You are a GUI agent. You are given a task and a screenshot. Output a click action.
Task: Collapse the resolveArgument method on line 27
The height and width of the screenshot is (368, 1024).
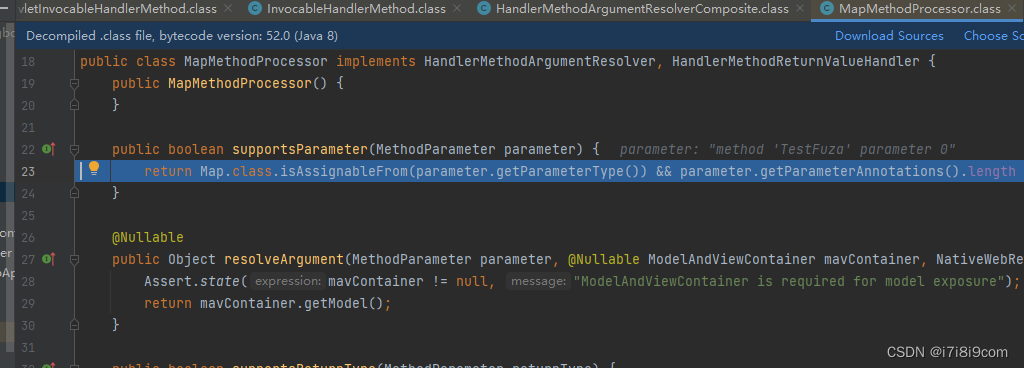74,259
